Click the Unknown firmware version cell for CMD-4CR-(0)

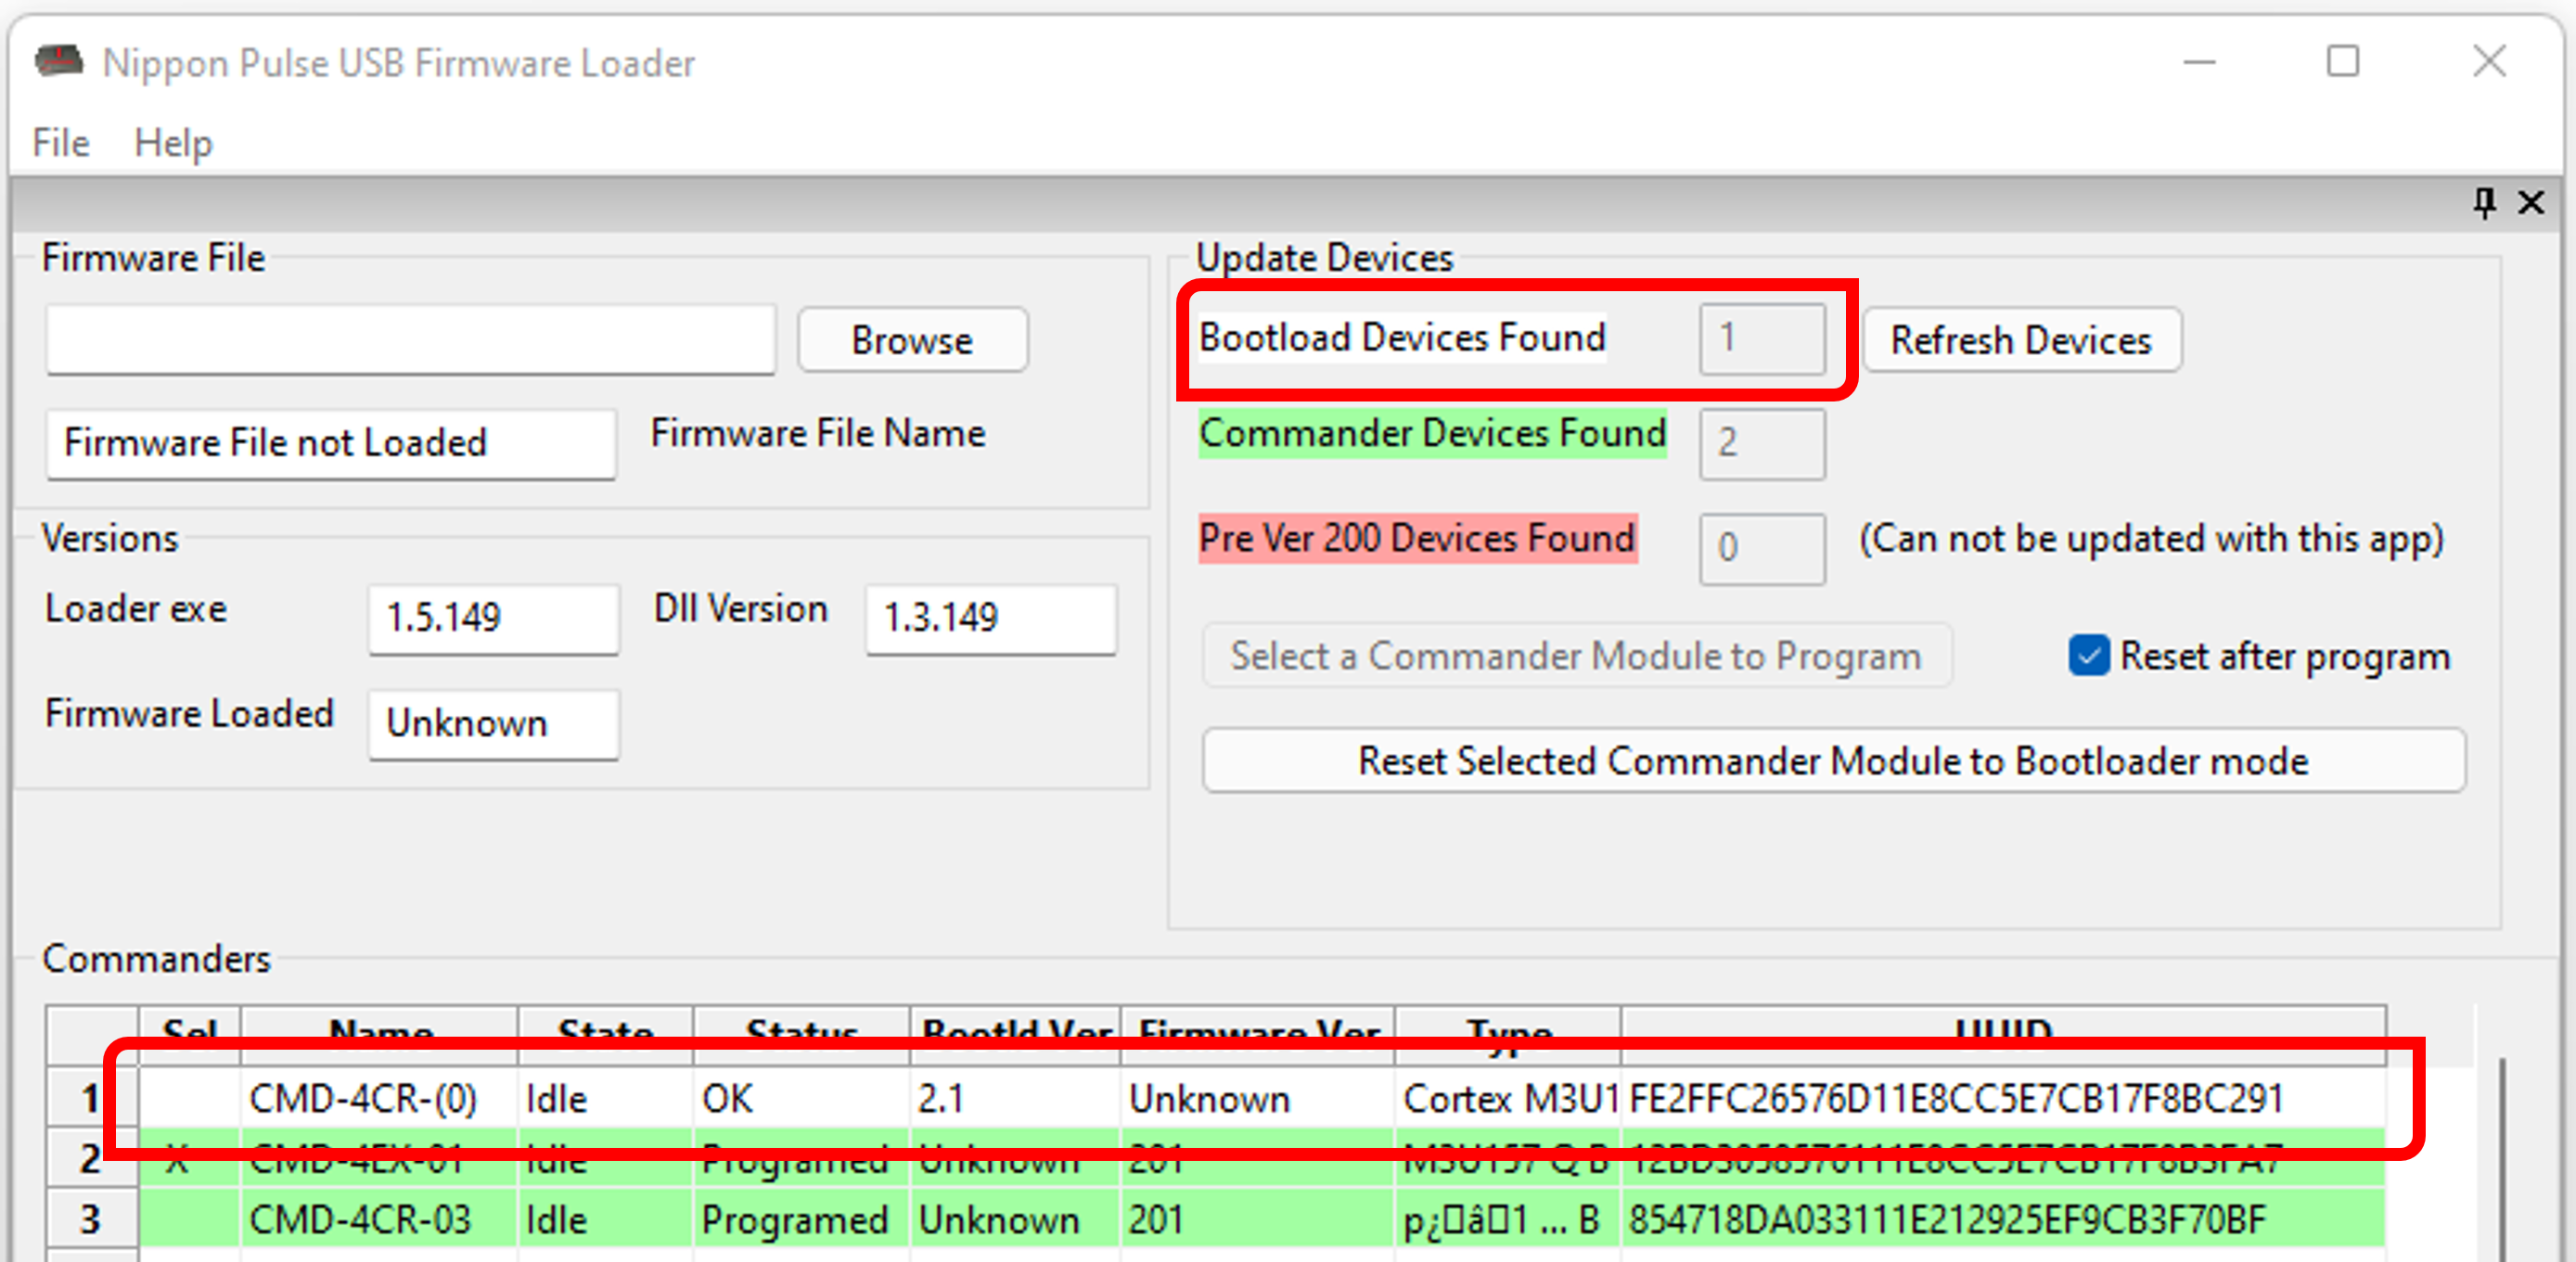(1258, 1098)
